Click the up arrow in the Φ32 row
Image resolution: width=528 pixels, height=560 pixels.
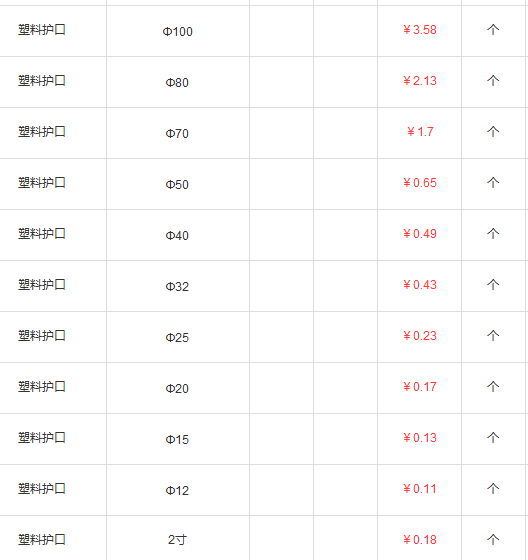(493, 285)
